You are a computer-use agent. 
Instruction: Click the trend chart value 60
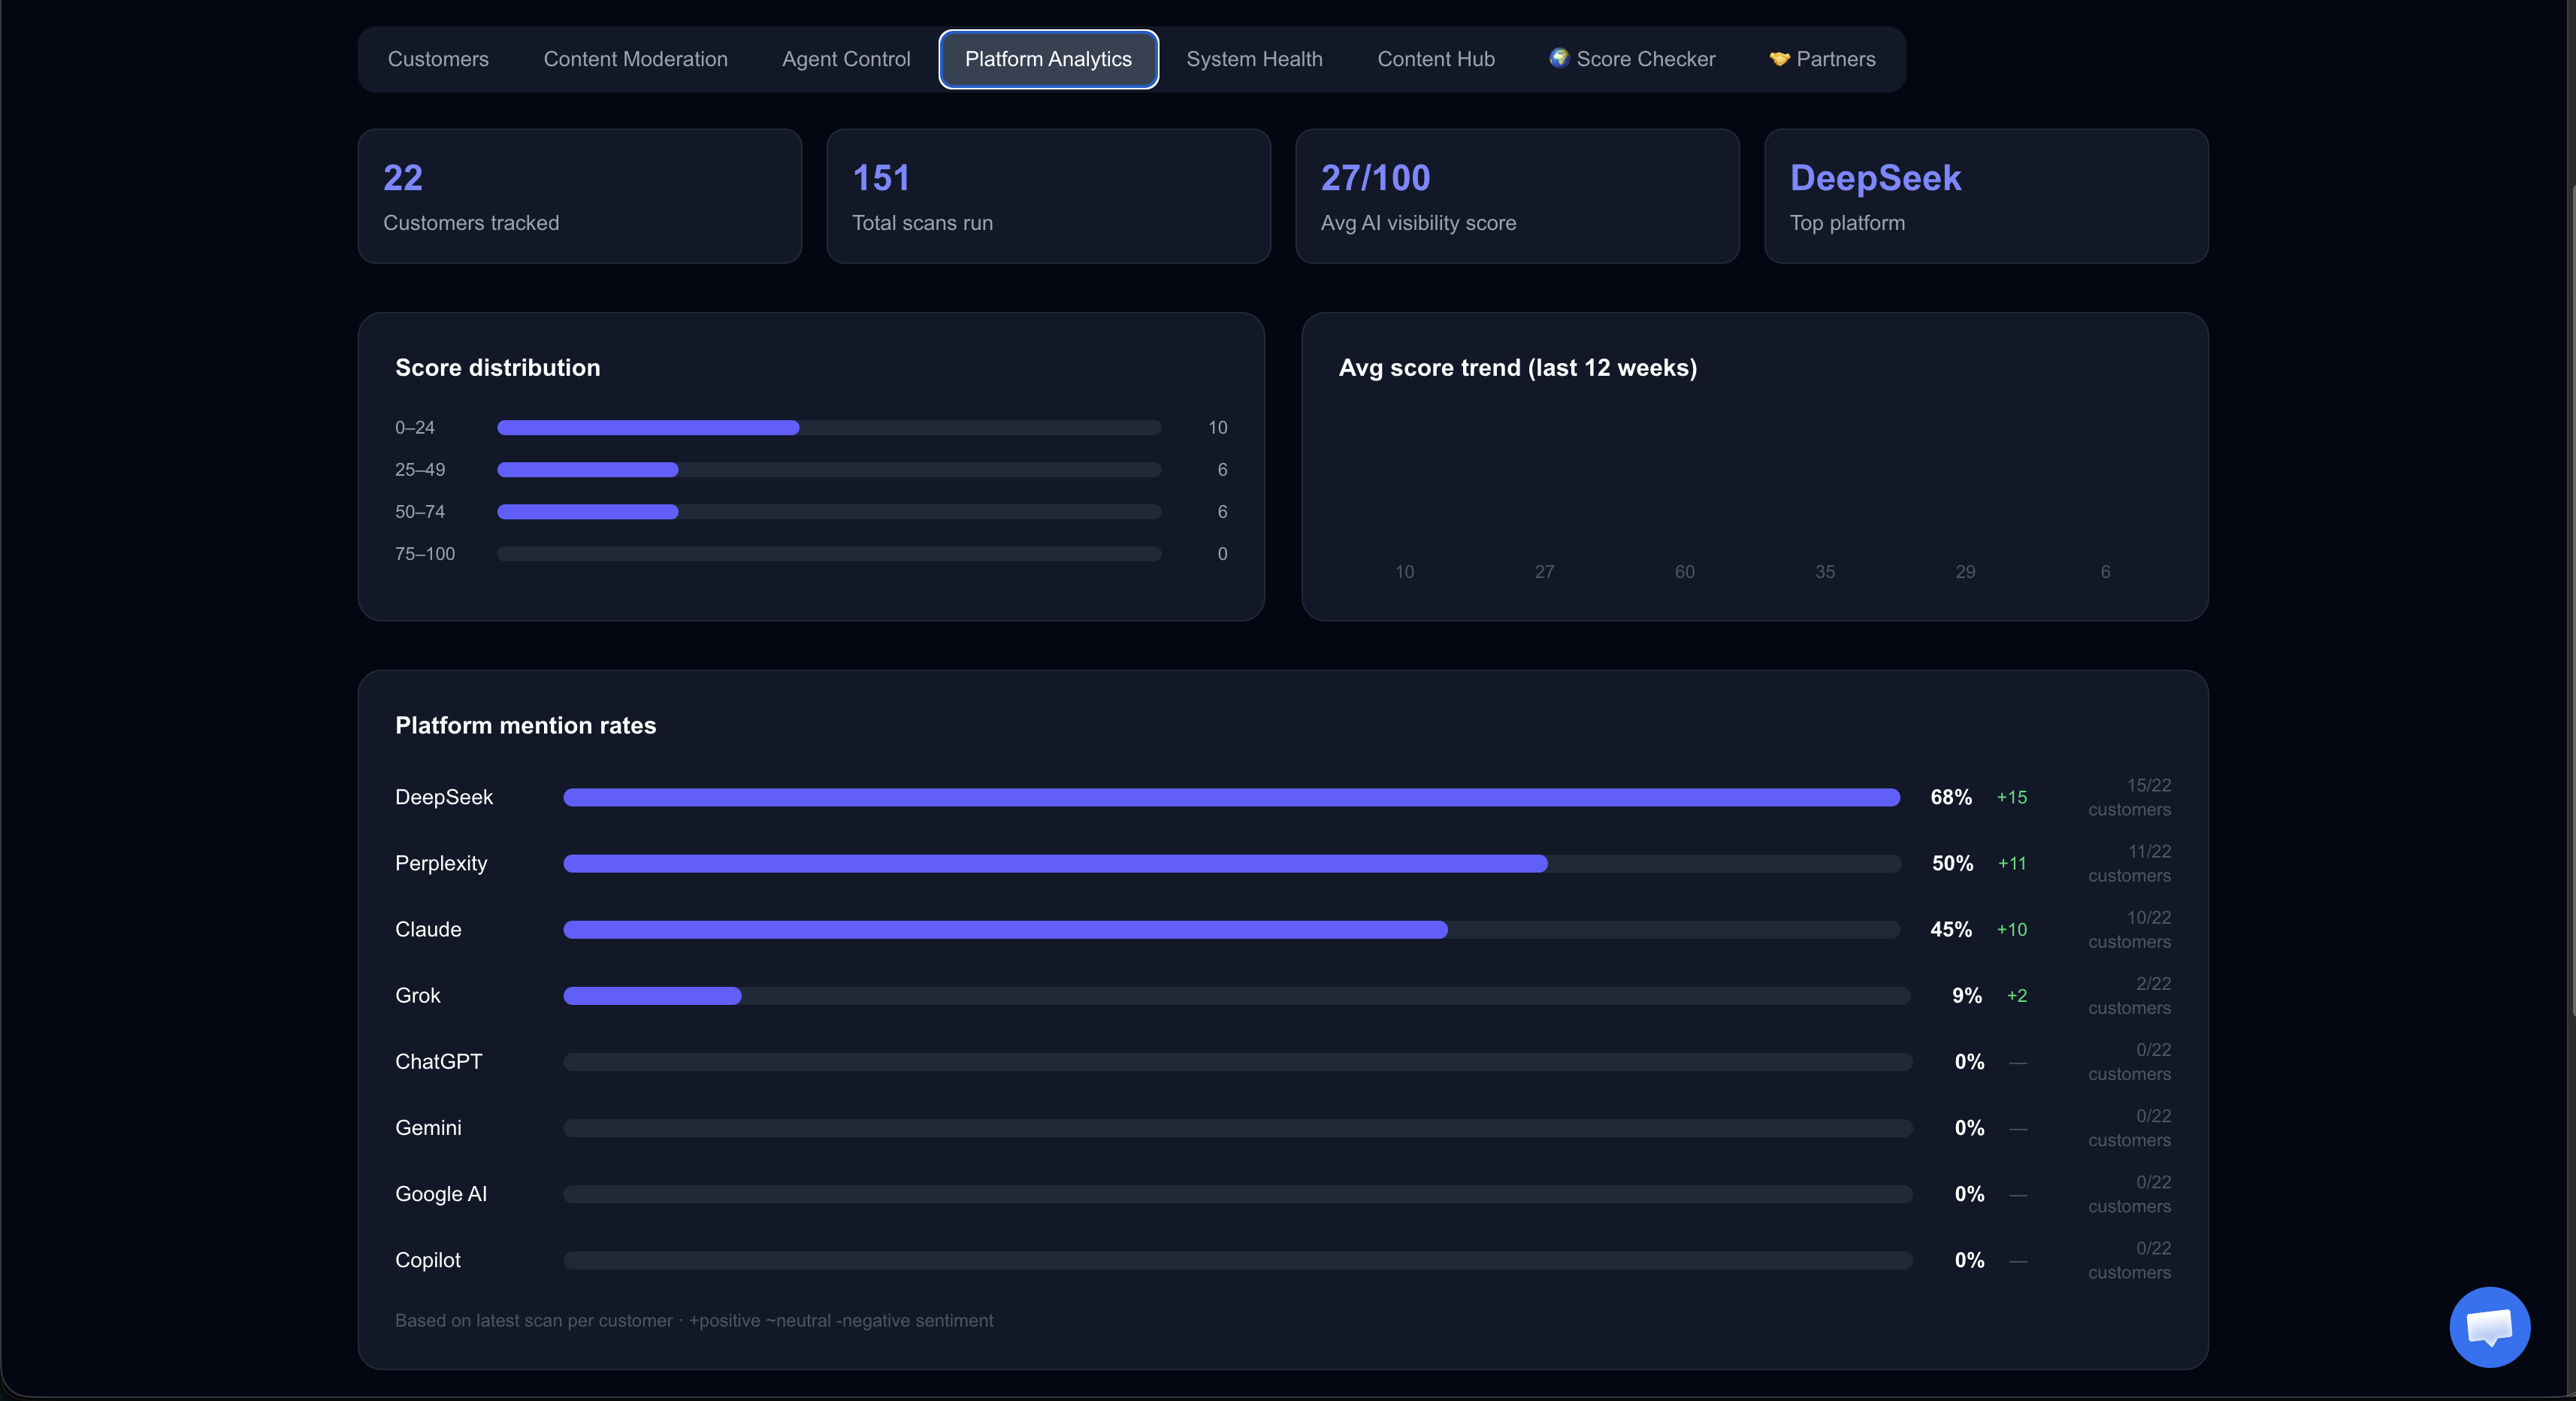click(1685, 572)
